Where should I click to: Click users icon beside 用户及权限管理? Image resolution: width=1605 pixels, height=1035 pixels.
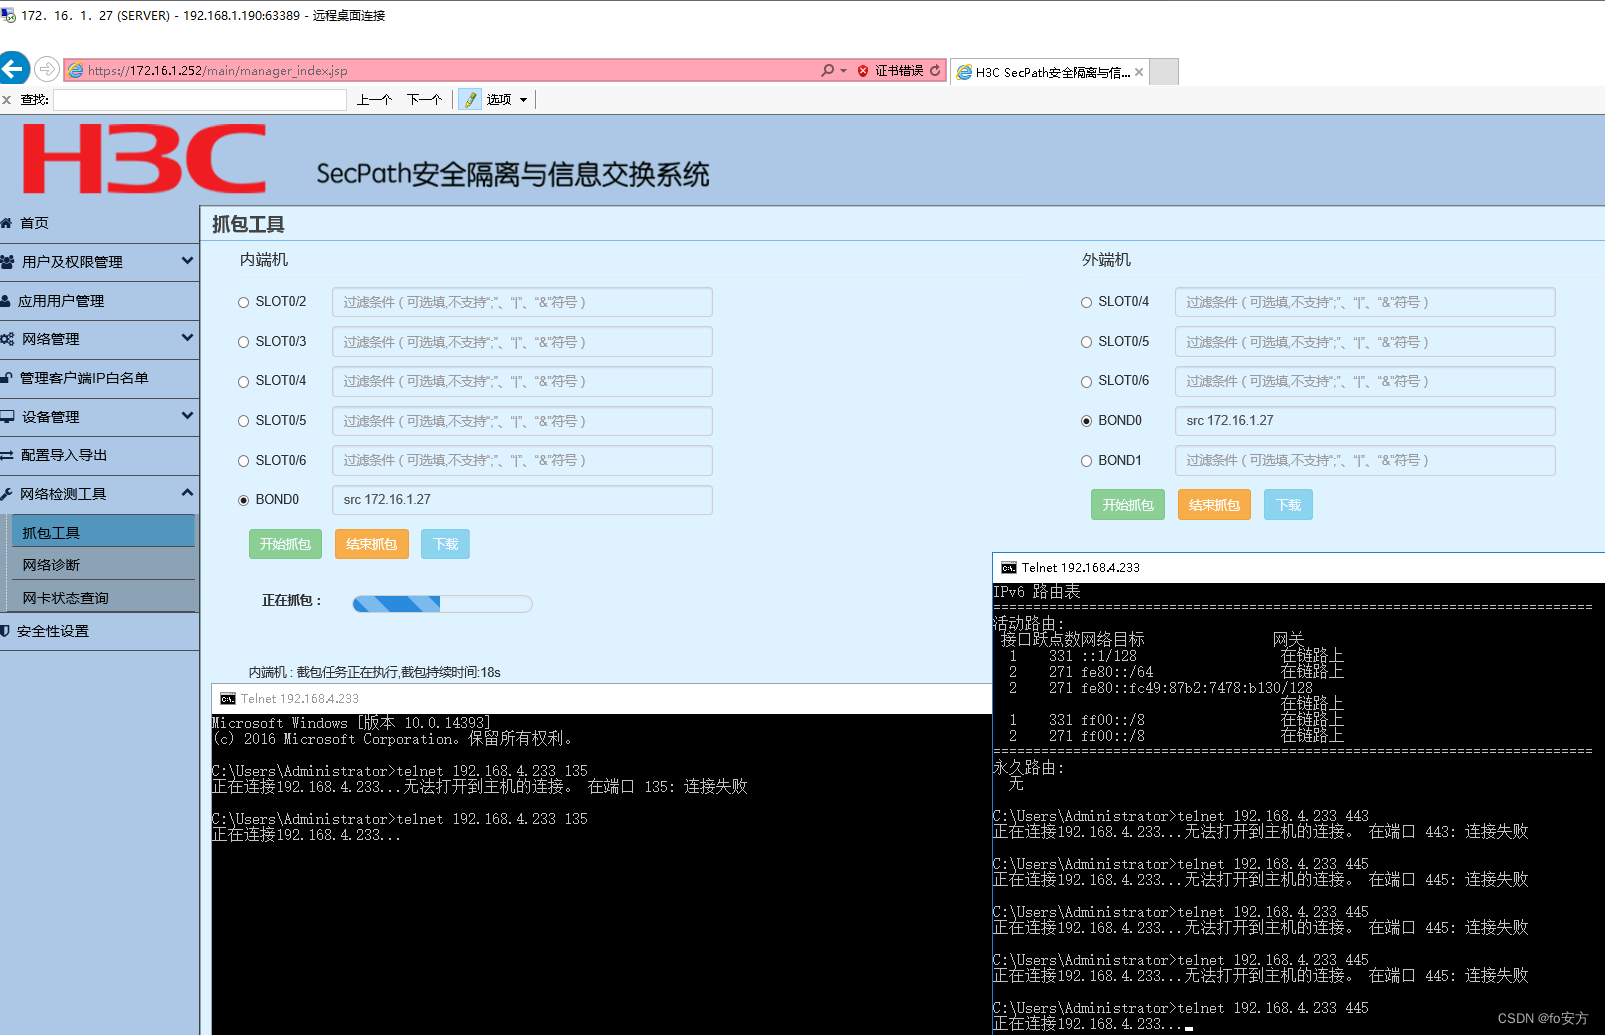(7, 262)
